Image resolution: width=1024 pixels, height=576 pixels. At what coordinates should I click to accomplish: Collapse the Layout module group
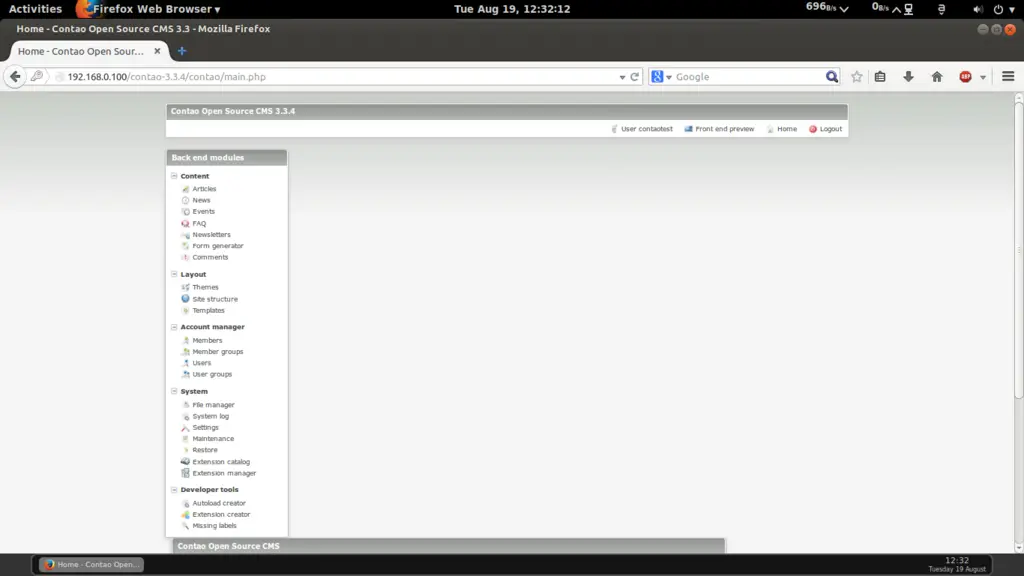point(174,274)
